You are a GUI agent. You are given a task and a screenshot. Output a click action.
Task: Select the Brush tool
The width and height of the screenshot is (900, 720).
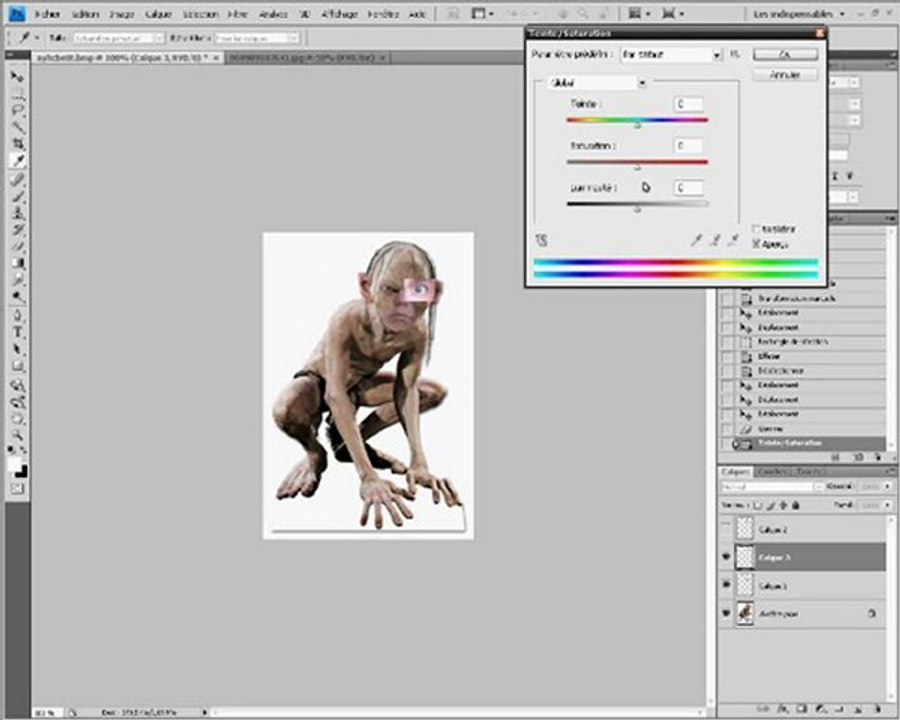point(18,196)
